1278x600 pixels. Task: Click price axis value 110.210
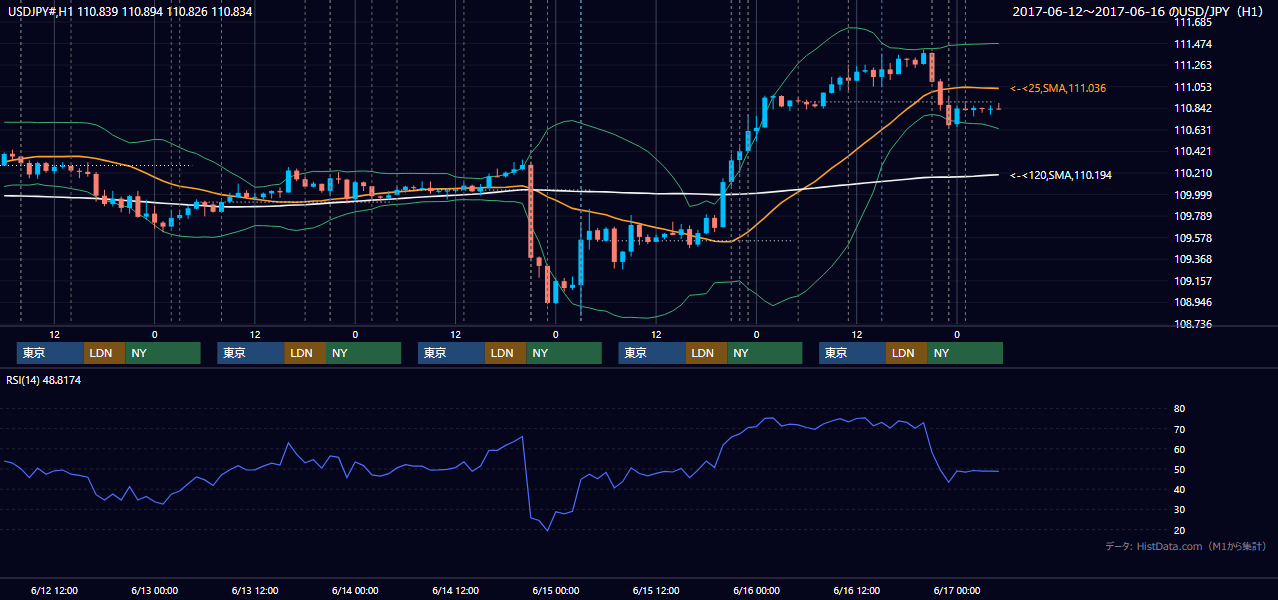tap(1193, 173)
